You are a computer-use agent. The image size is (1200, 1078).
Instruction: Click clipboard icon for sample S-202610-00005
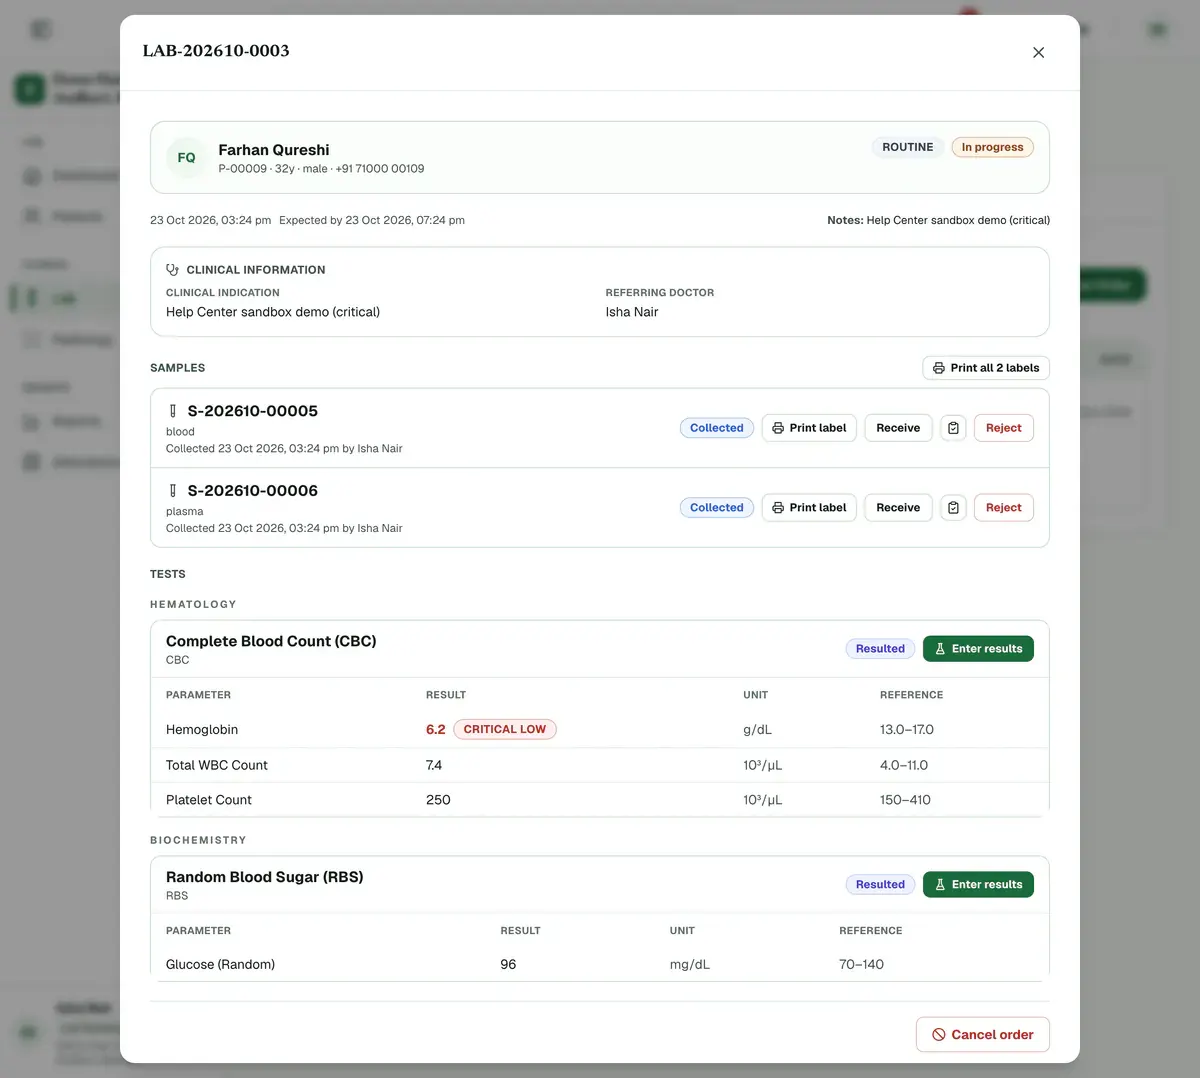click(x=953, y=428)
